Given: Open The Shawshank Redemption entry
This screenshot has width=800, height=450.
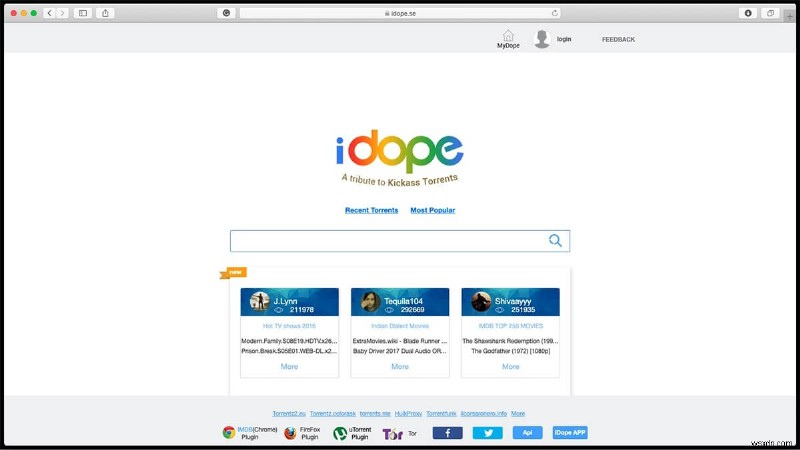Looking at the screenshot, I should pos(510,341).
